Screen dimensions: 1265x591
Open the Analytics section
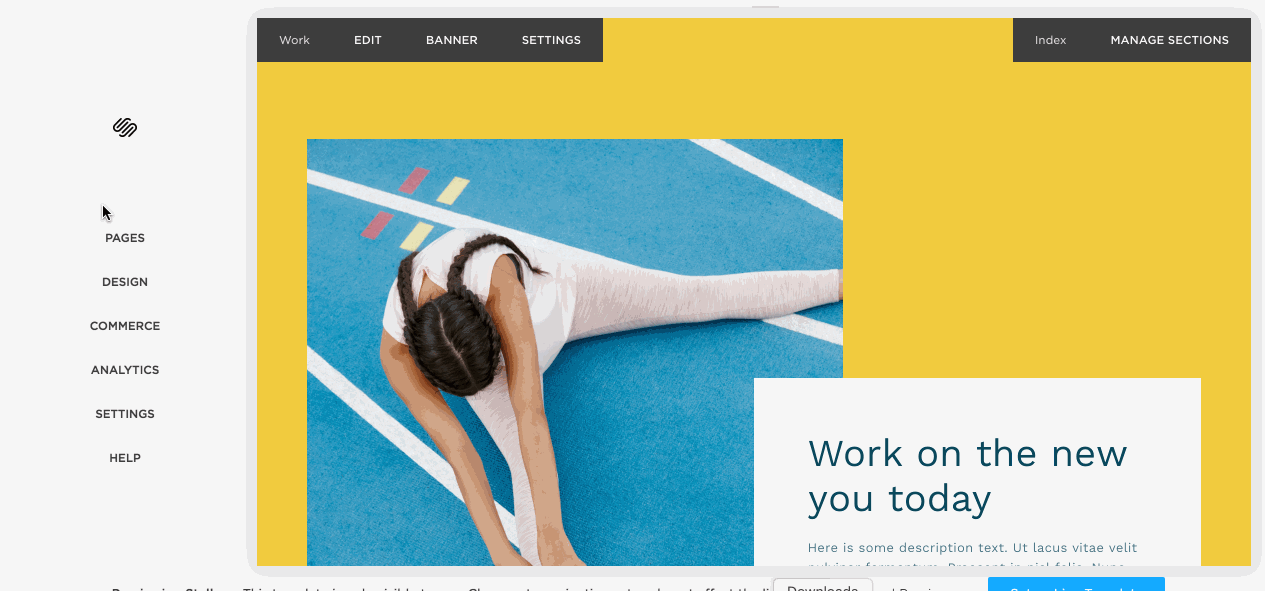pyautogui.click(x=125, y=370)
